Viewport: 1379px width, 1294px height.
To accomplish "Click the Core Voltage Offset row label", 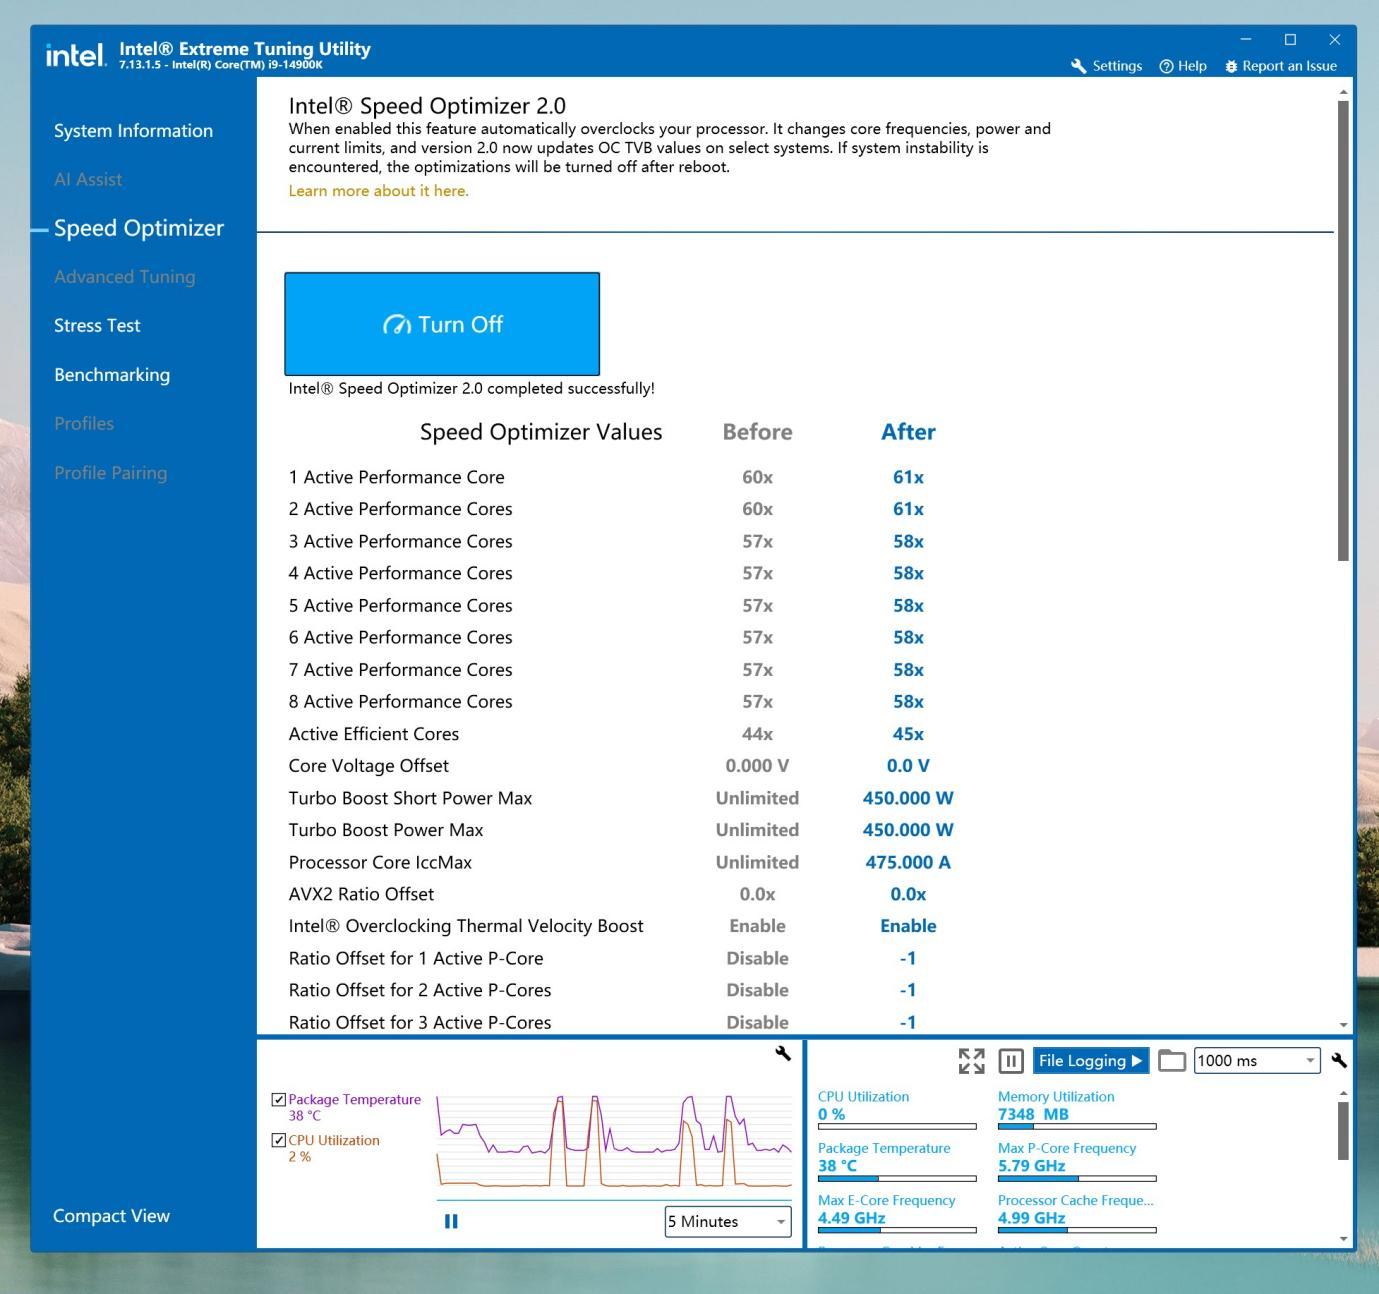I will pos(368,766).
